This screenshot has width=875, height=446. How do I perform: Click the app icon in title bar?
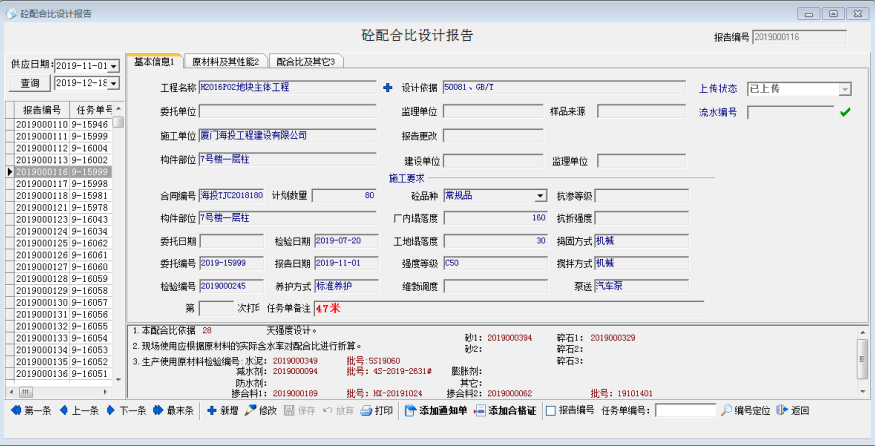coord(11,14)
